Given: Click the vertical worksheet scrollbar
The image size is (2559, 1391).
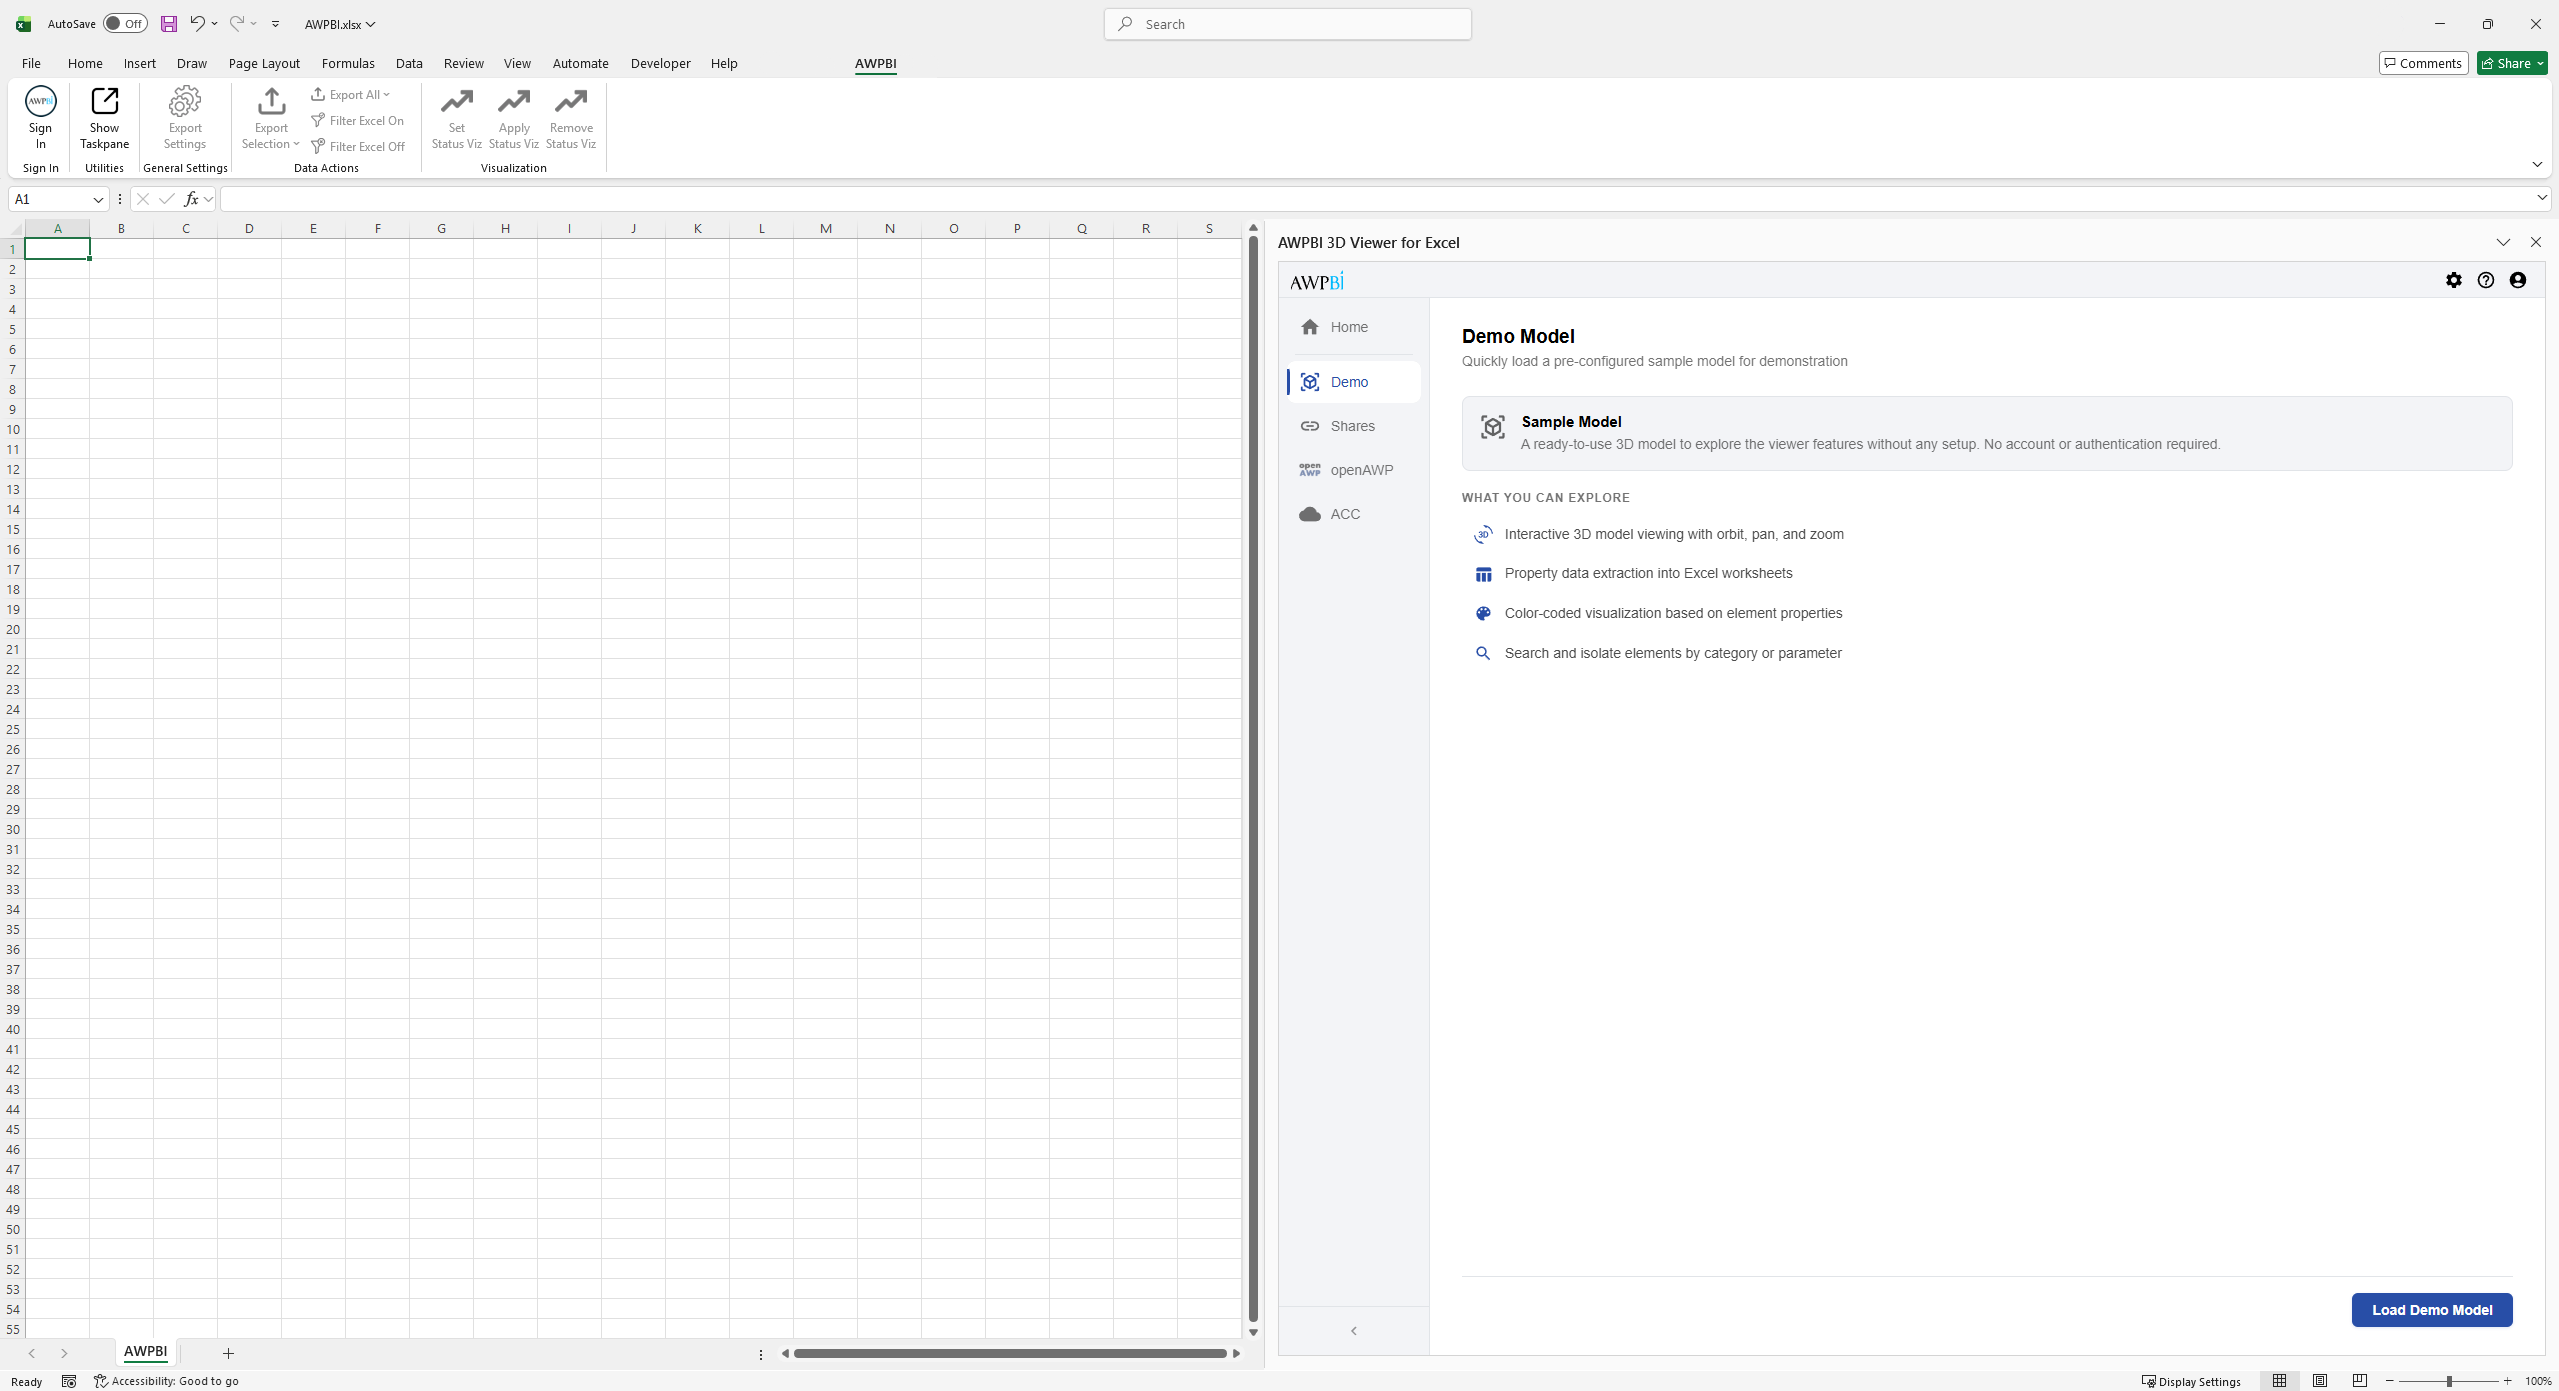Looking at the screenshot, I should [1253, 780].
